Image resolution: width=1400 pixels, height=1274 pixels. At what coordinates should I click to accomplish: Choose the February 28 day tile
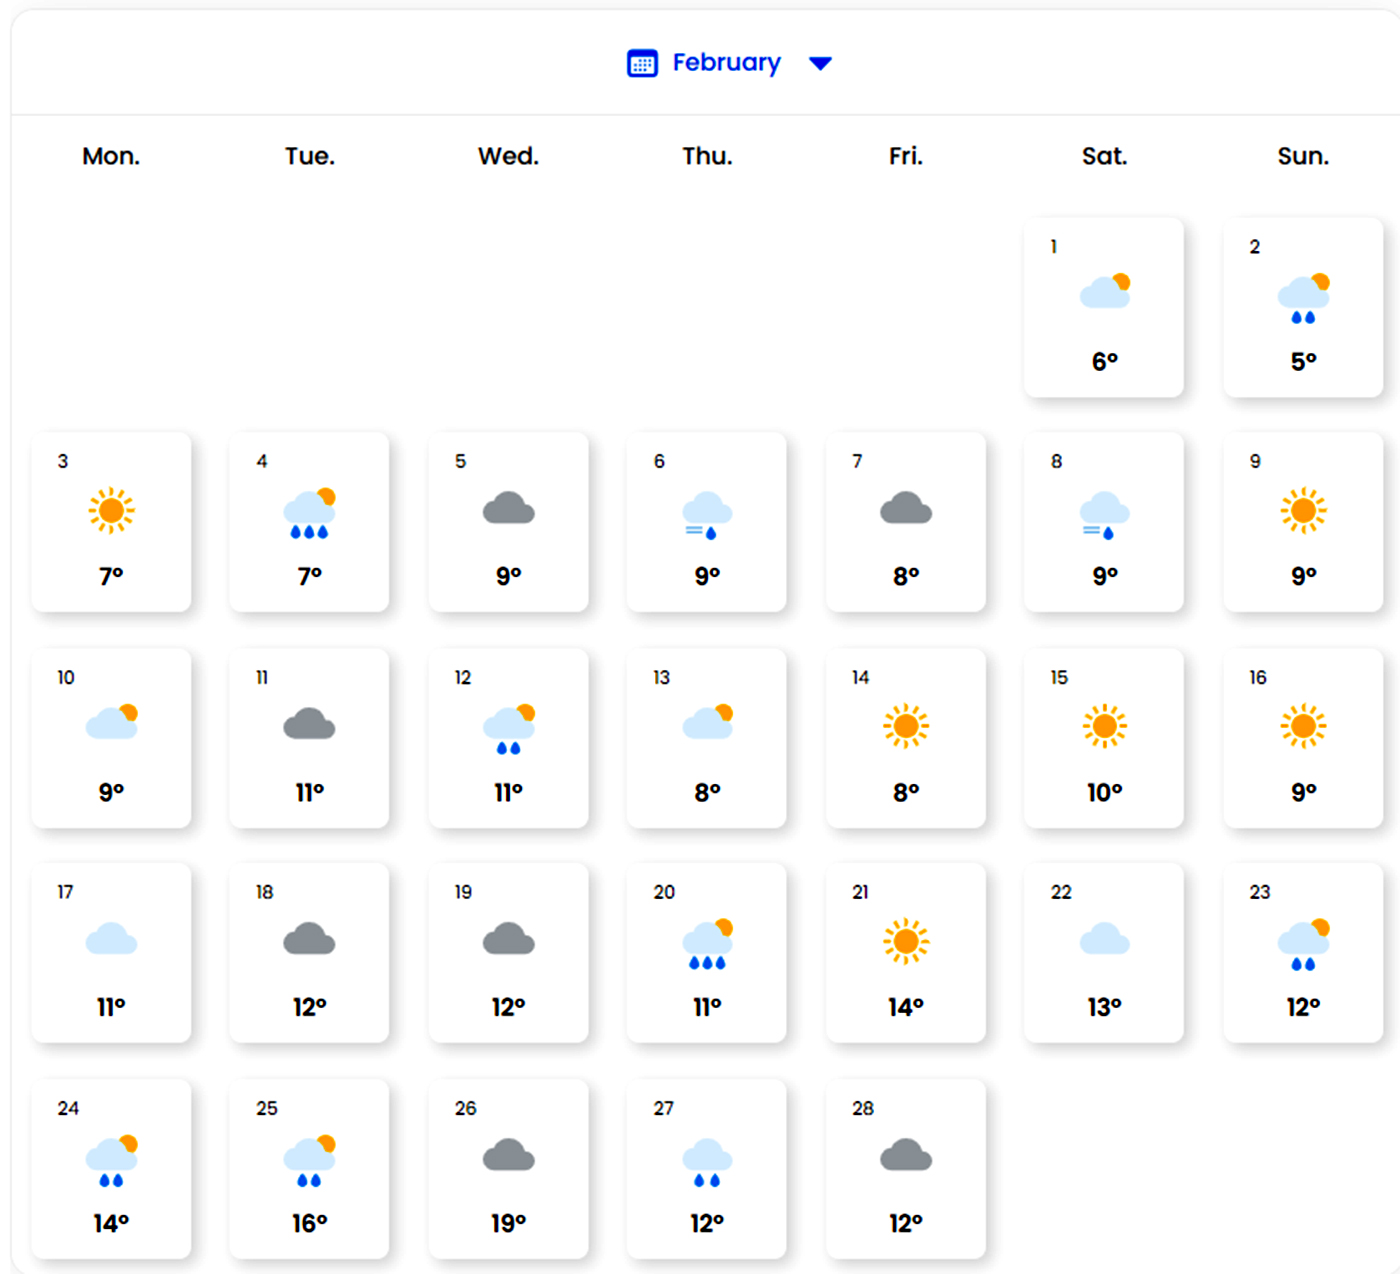906,1168
